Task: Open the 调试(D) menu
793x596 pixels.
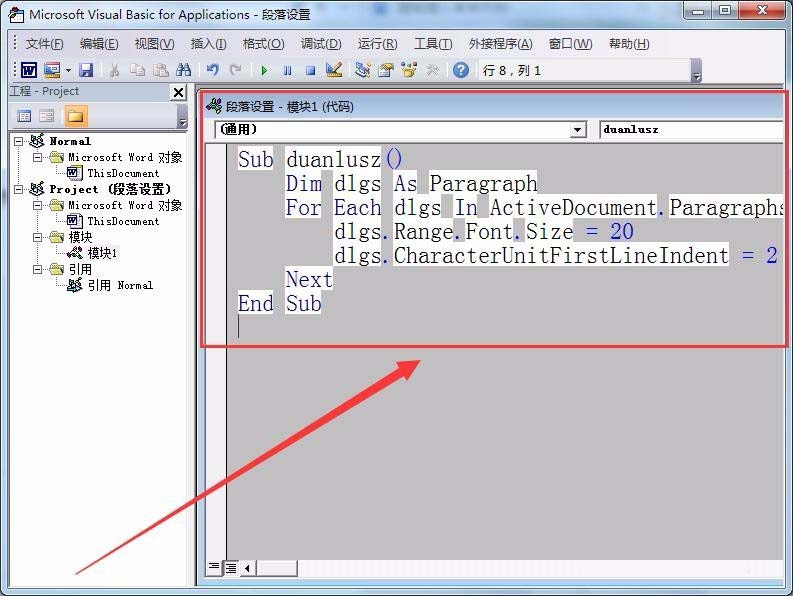Action: 321,44
